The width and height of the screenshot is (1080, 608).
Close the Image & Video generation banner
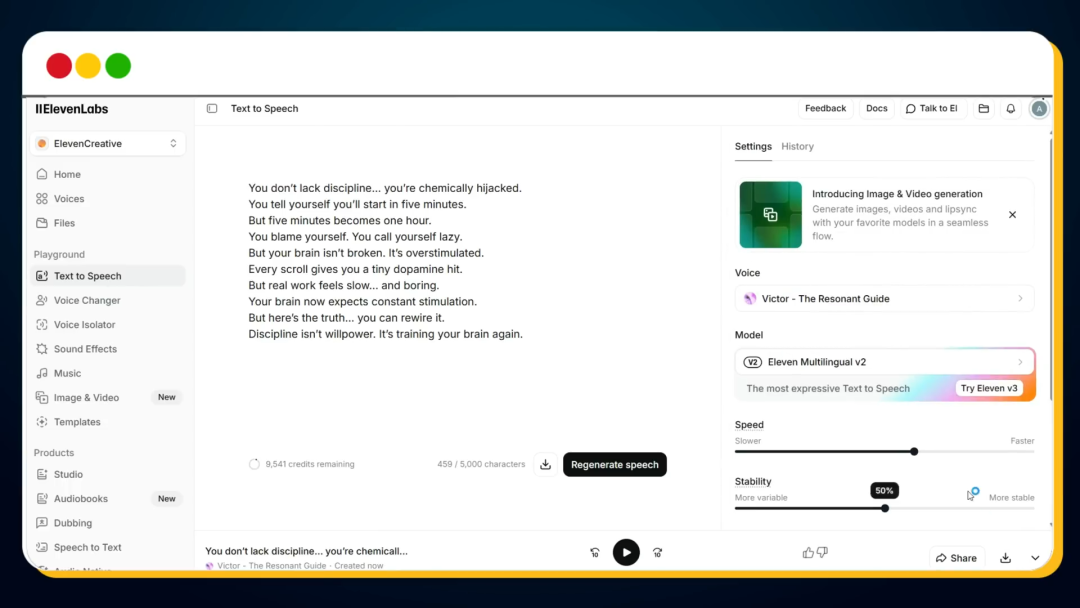[x=1012, y=215]
